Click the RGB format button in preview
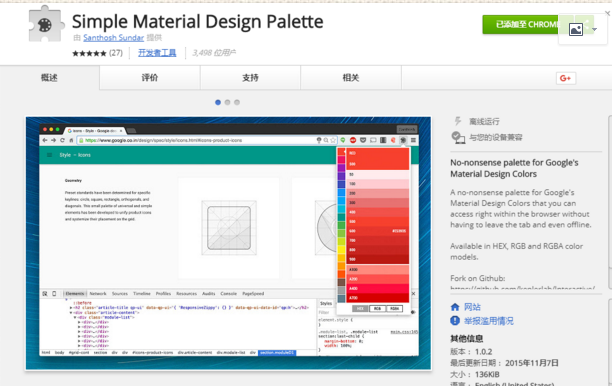This screenshot has height=386, width=612. tap(377, 309)
